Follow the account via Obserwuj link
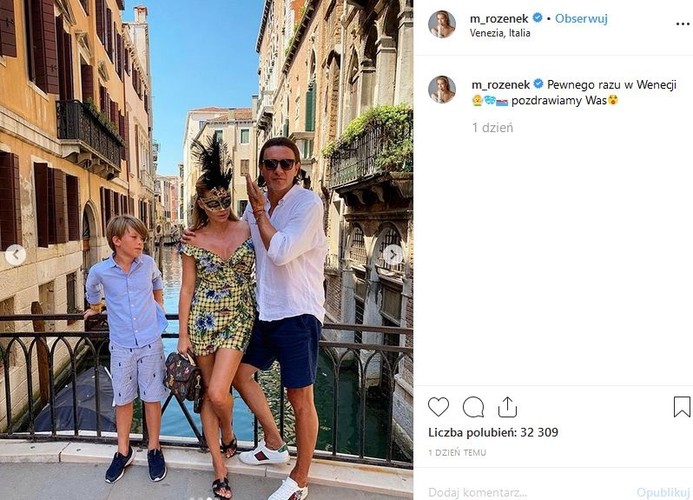Viewport: 693px width, 500px height. pos(581,19)
